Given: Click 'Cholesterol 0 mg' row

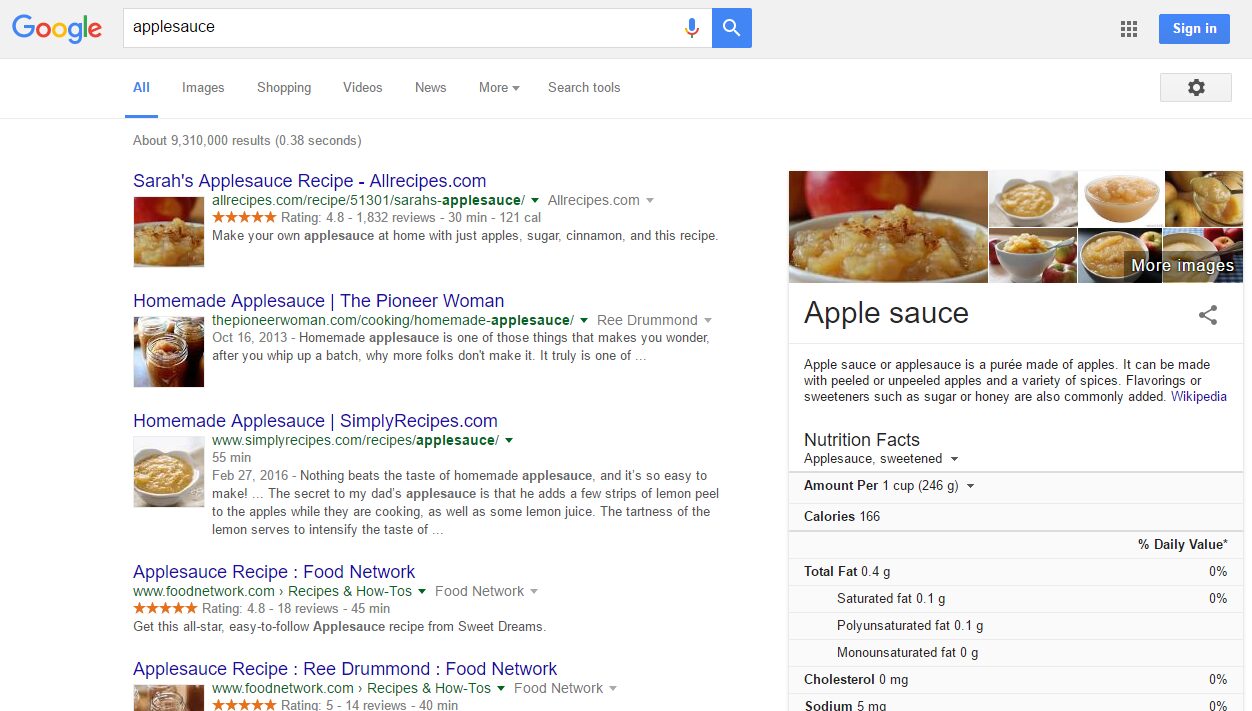Looking at the screenshot, I should (1016, 680).
